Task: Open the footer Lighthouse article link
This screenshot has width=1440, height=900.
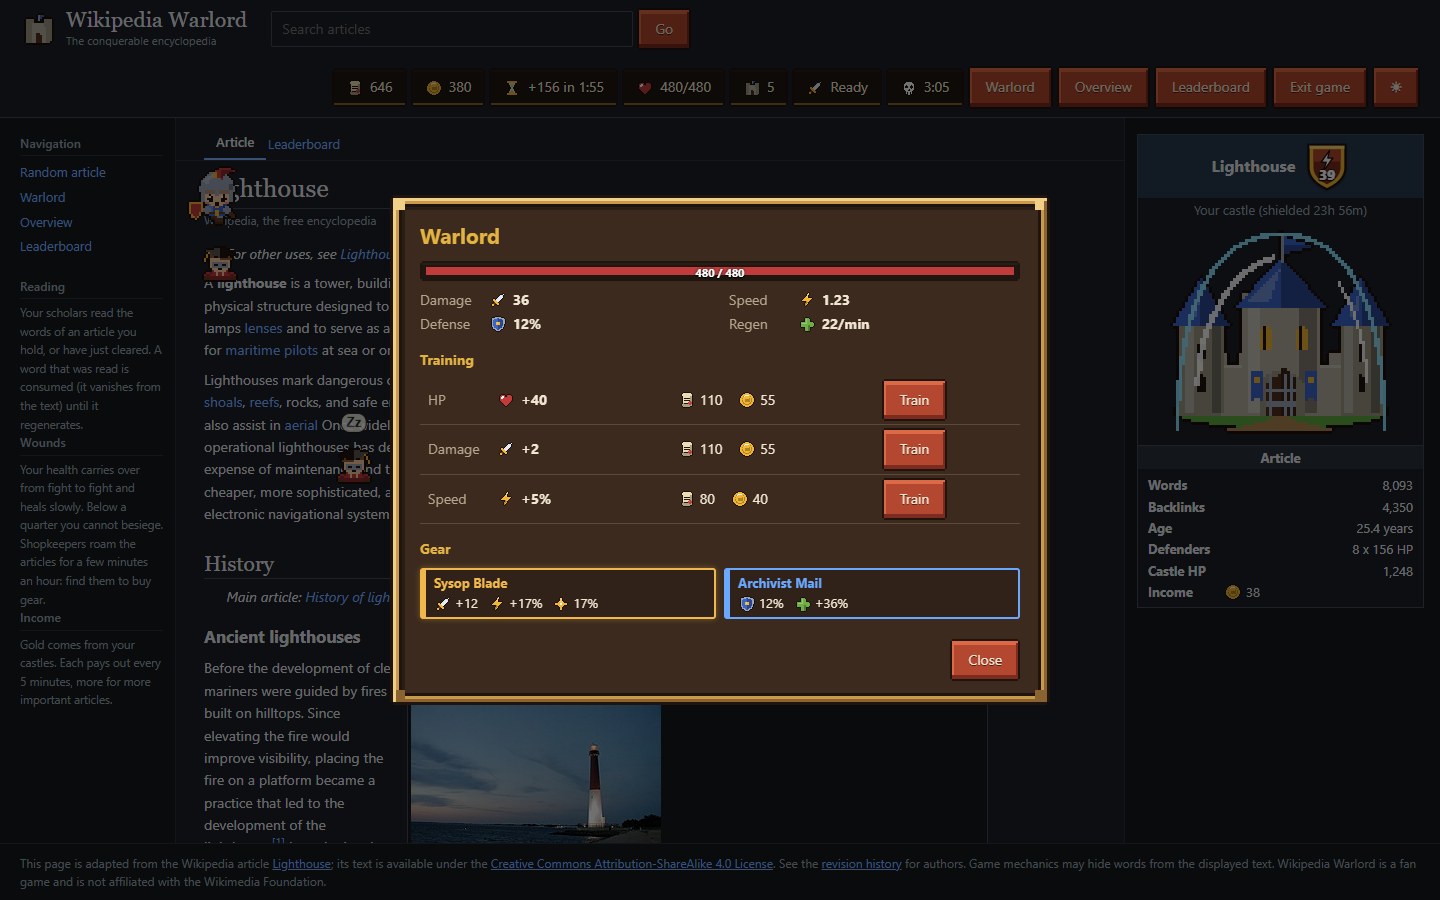Action: click(x=302, y=864)
